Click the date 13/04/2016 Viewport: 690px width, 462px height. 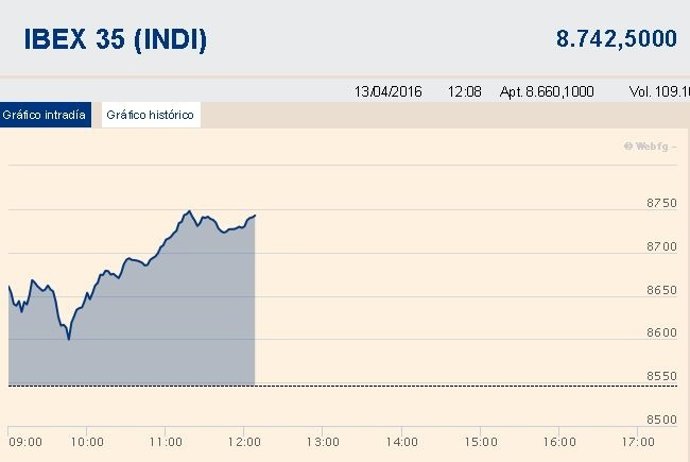(388, 91)
